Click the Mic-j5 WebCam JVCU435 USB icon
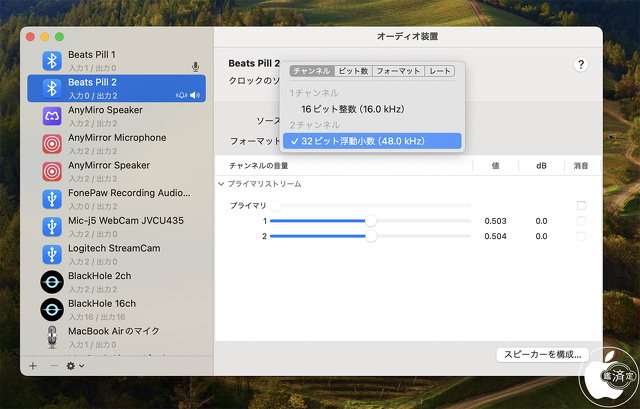Screen dimensions: 640x409 coord(52,227)
